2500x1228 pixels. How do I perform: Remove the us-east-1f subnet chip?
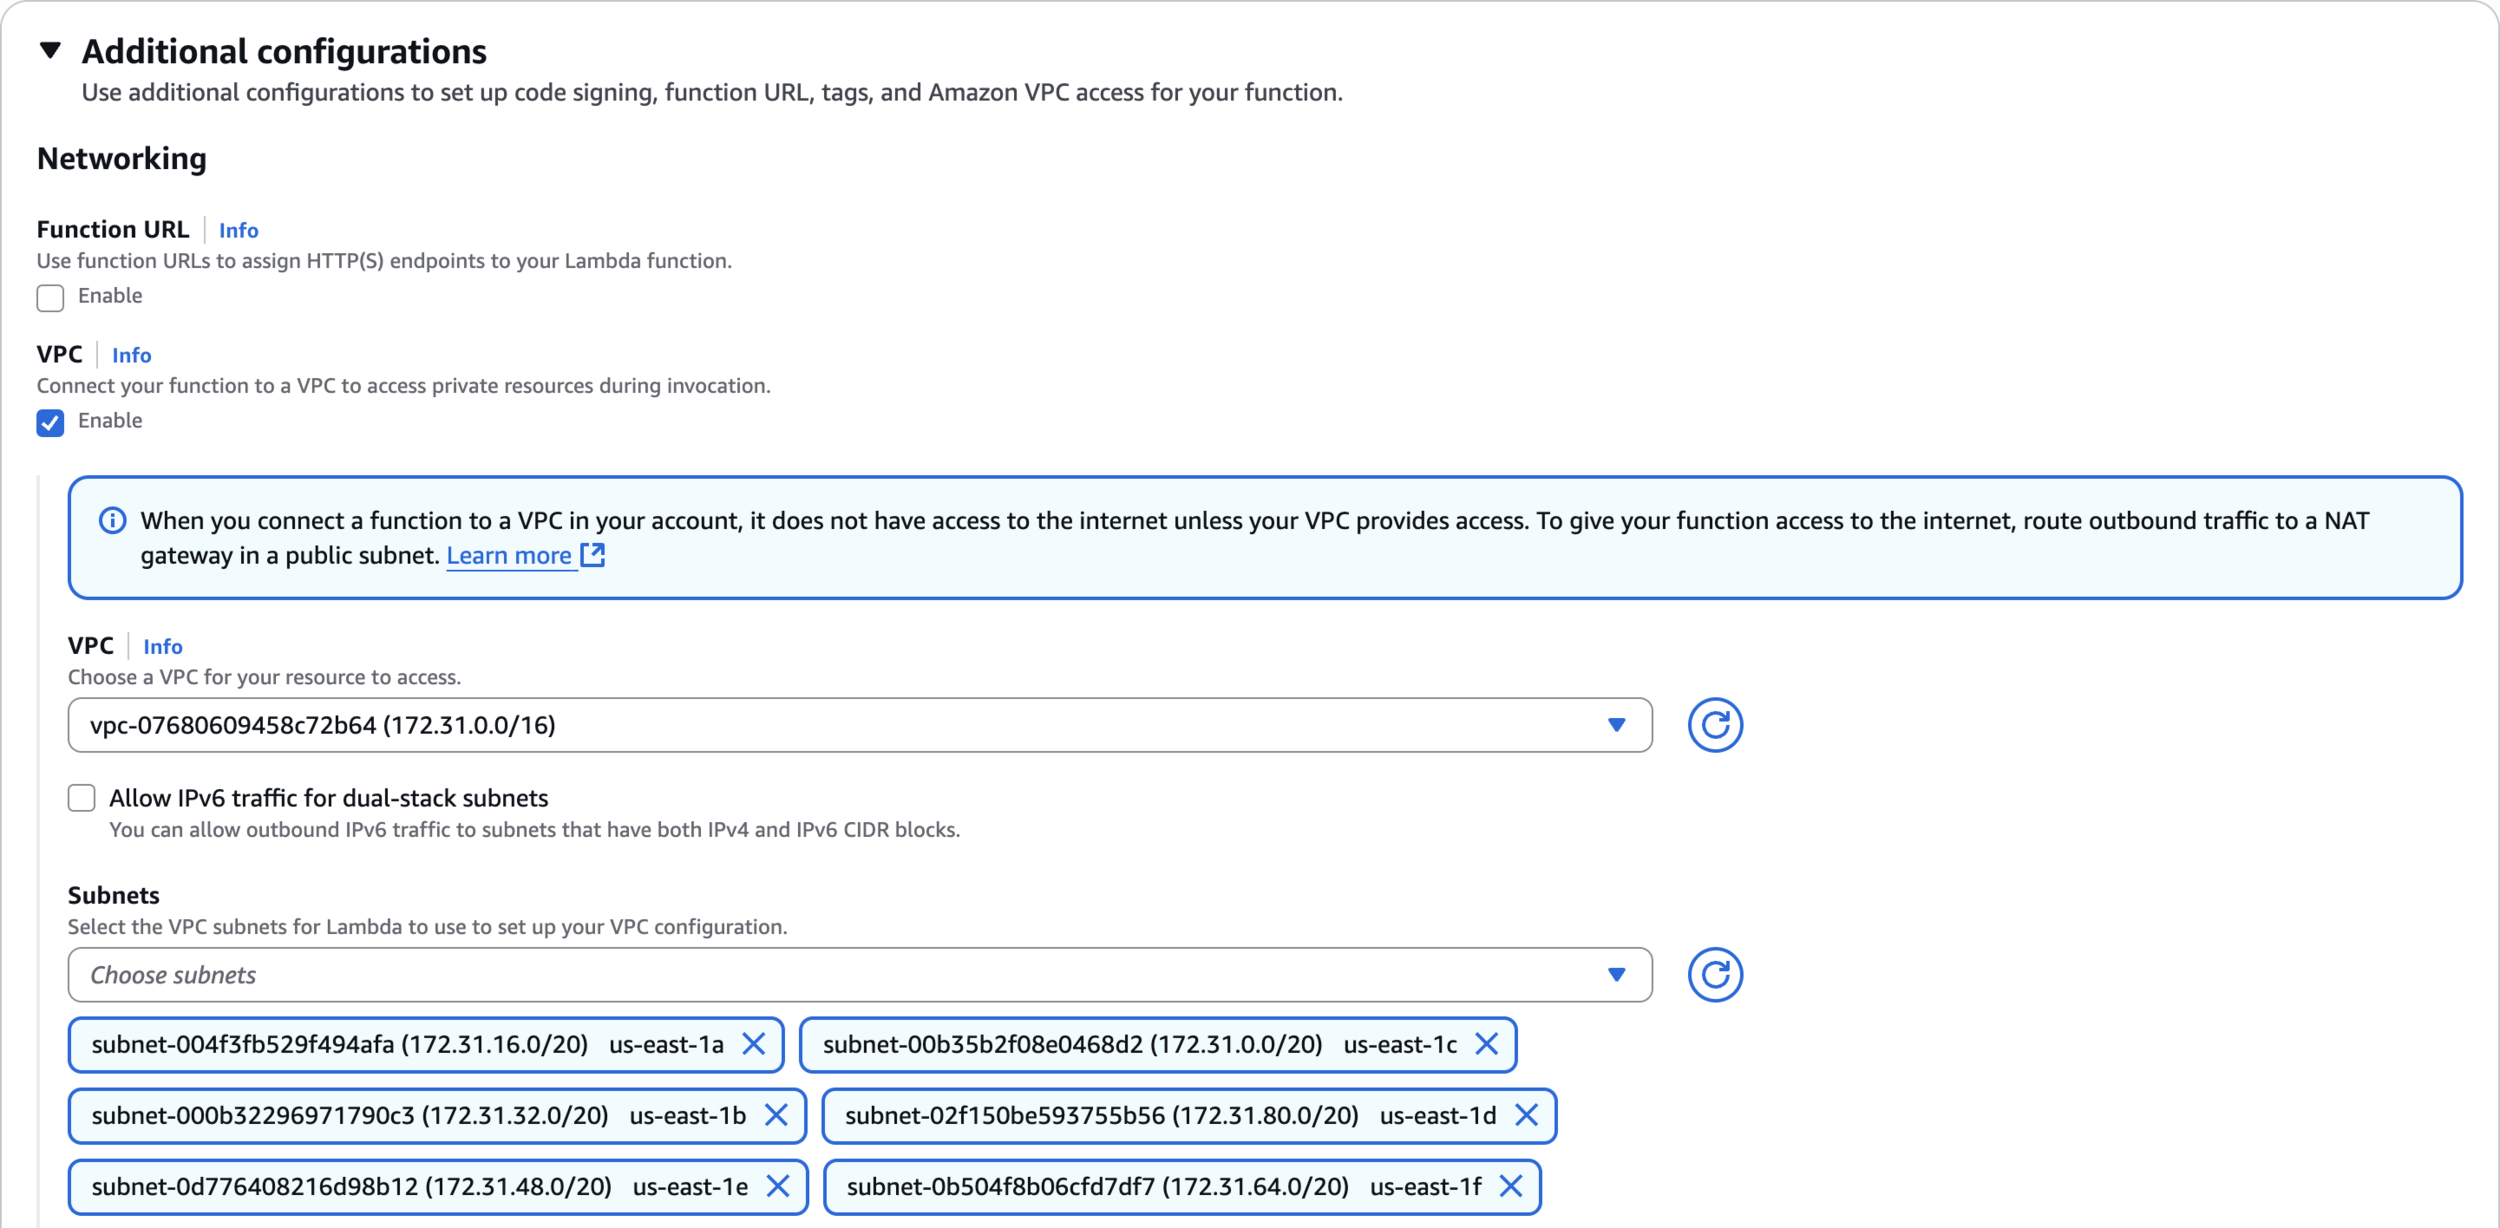1511,1187
